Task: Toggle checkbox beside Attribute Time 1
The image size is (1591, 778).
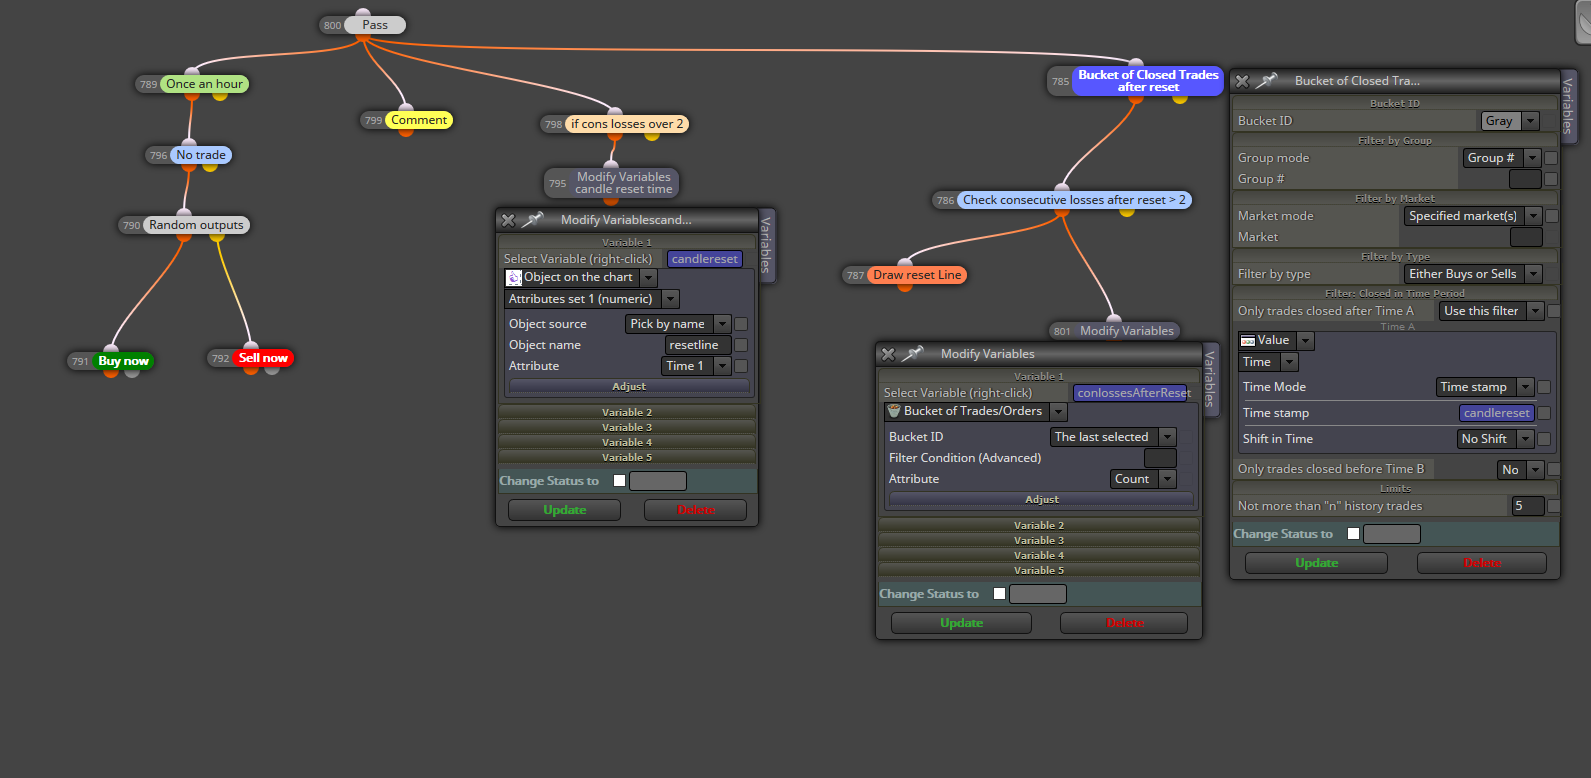Action: point(741,366)
